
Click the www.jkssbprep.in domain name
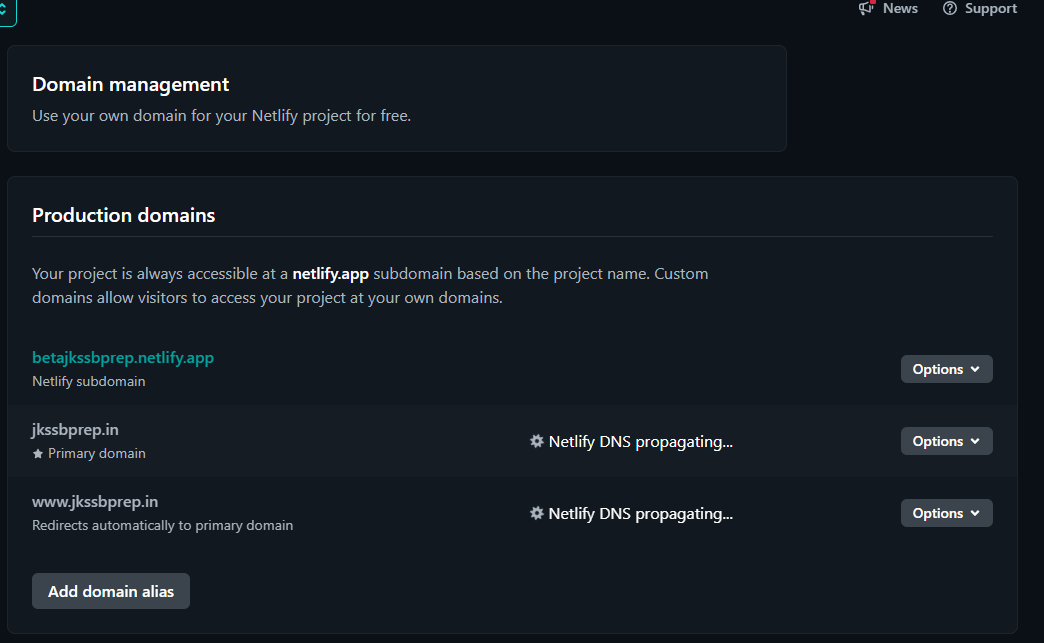[95, 501]
